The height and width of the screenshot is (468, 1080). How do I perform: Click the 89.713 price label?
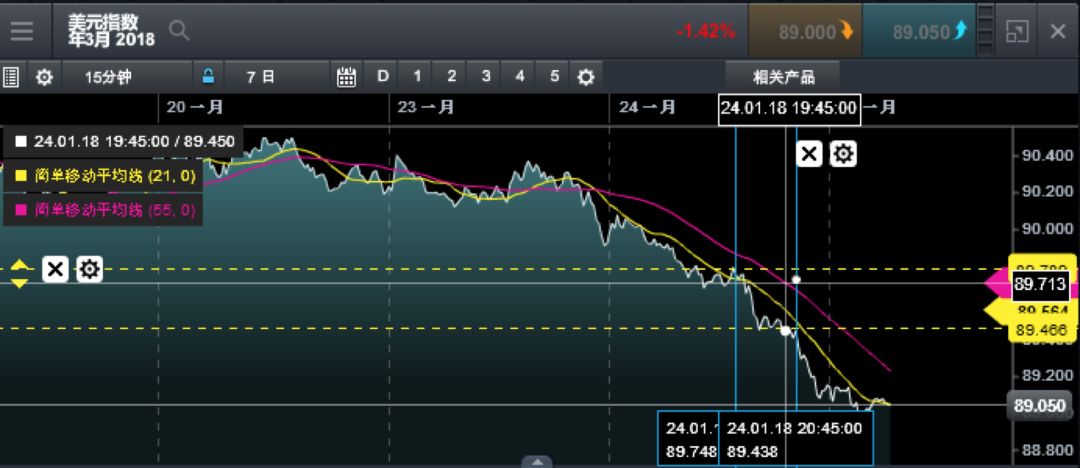[x=1041, y=284]
